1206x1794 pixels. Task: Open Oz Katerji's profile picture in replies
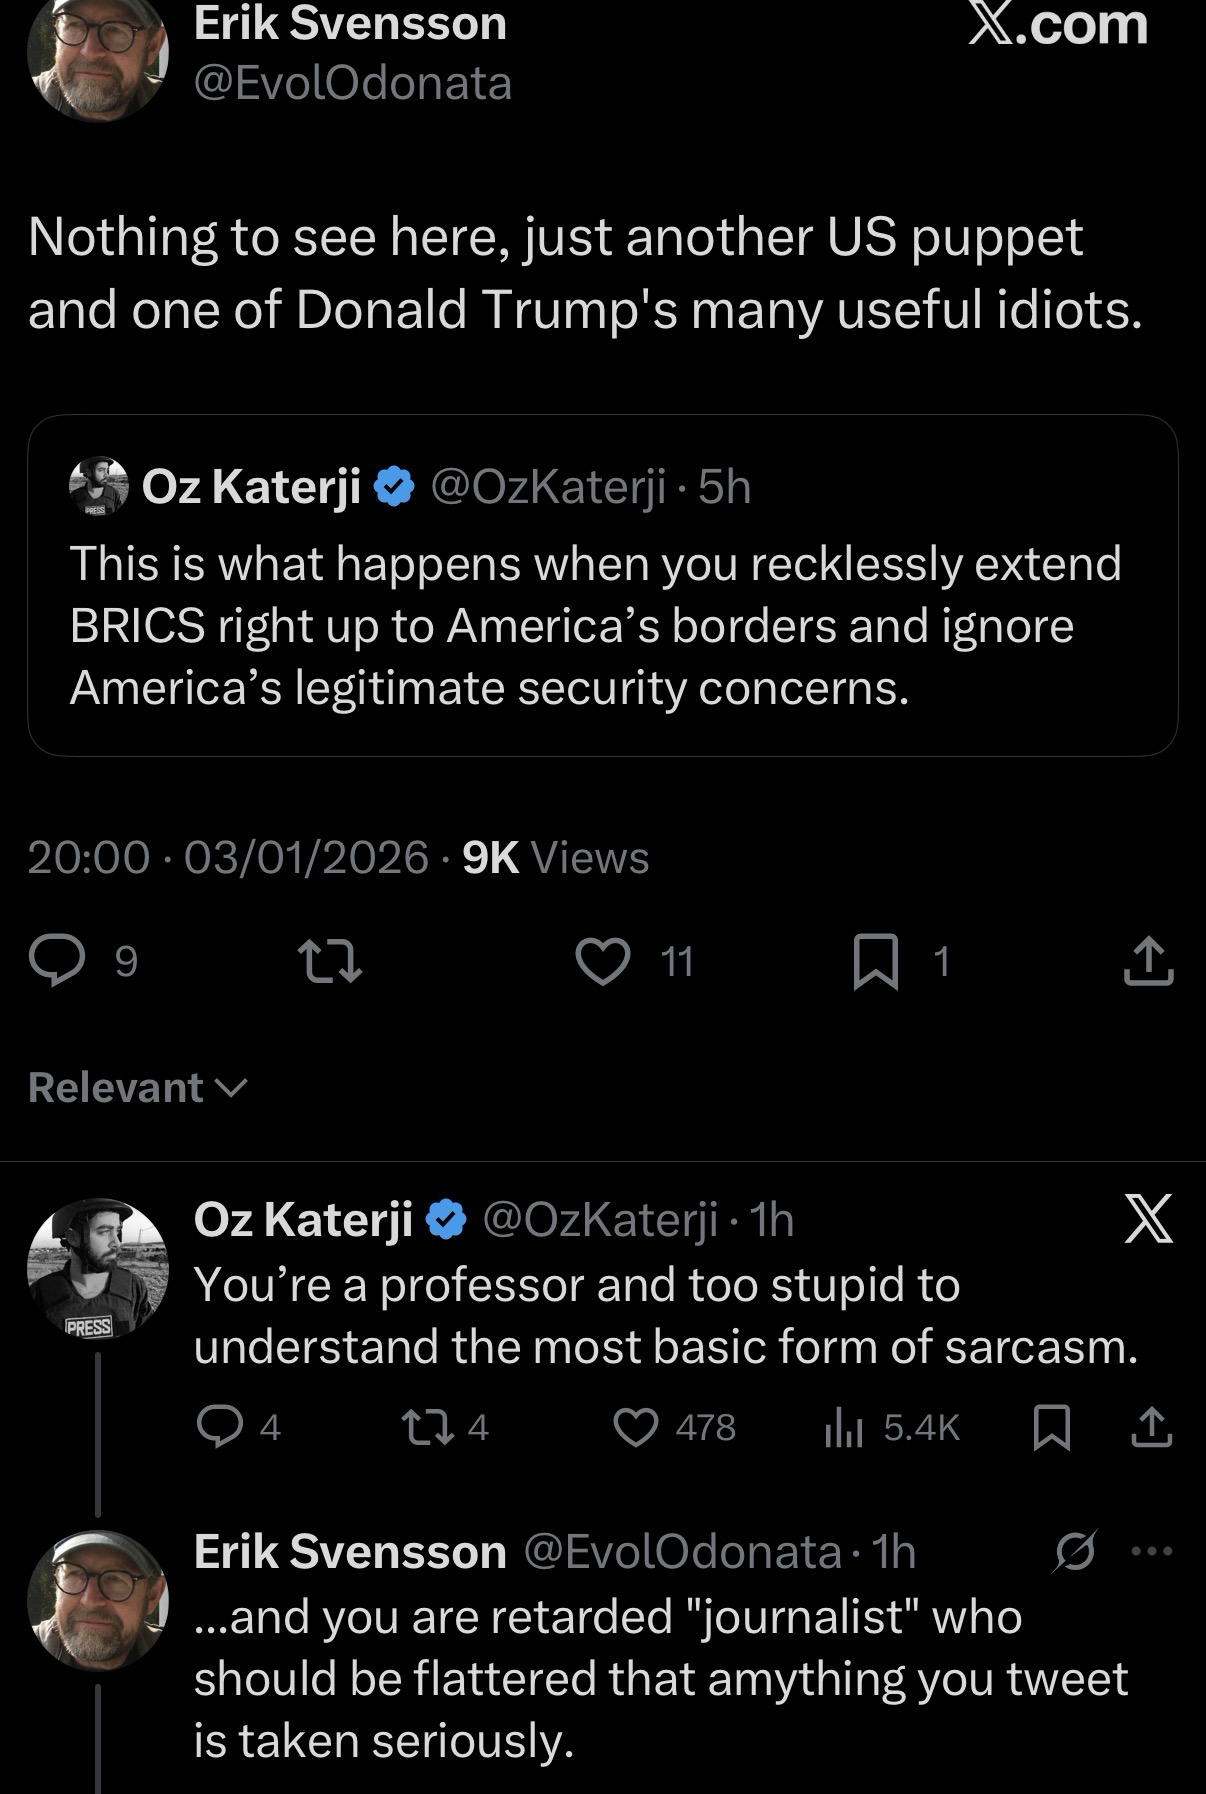(x=97, y=1268)
